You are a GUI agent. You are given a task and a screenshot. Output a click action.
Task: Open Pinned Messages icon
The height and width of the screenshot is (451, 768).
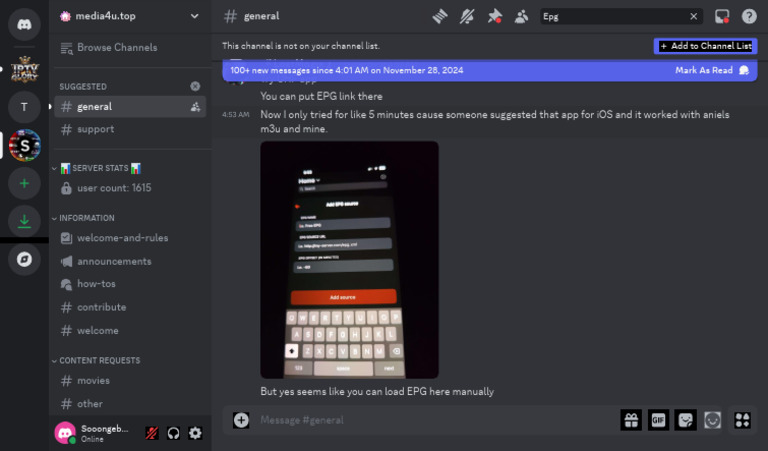point(494,16)
